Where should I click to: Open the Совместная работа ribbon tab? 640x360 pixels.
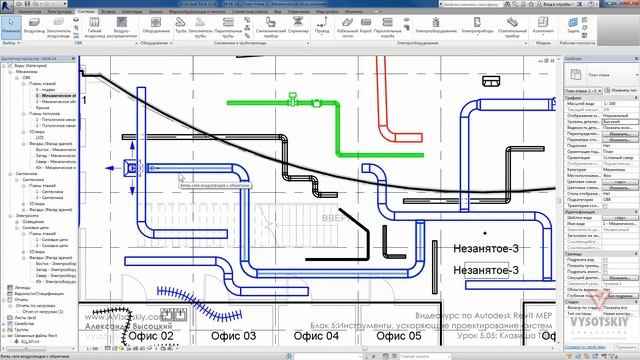(250, 12)
